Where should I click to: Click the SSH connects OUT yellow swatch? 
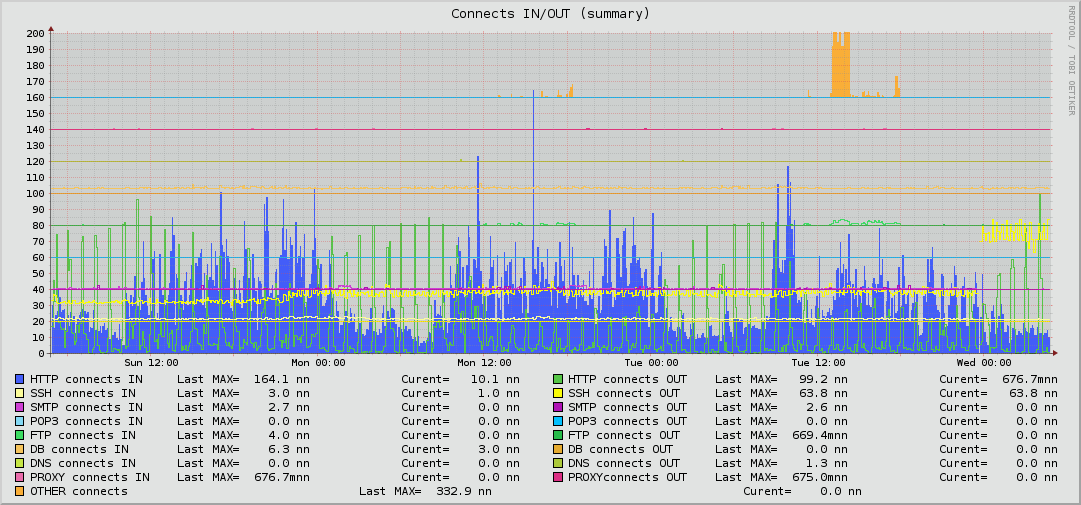(558, 393)
